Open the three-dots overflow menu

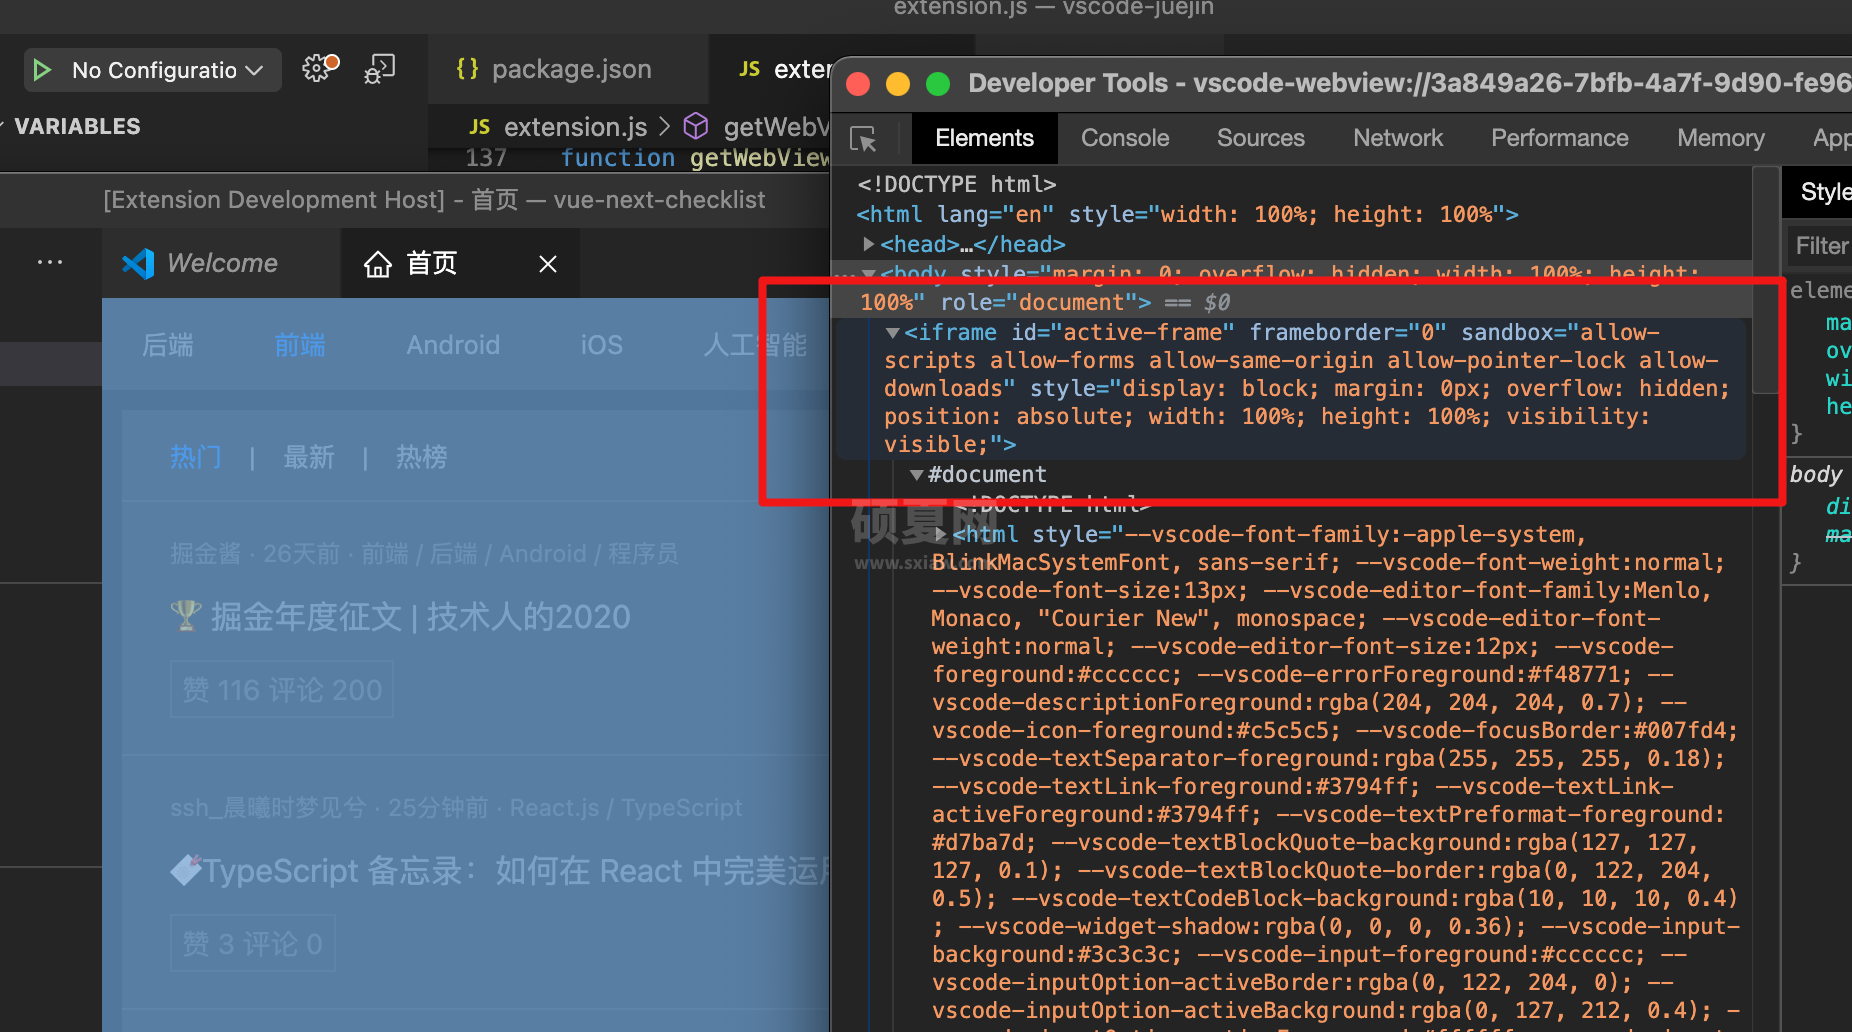point(50,262)
